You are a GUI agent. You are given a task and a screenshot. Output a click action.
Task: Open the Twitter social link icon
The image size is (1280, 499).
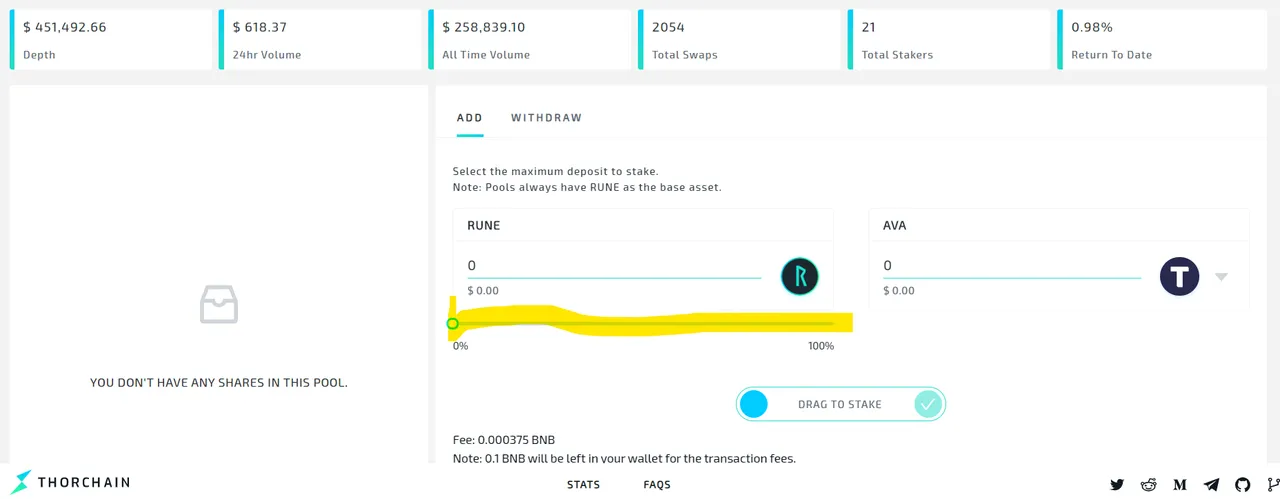(x=1117, y=485)
